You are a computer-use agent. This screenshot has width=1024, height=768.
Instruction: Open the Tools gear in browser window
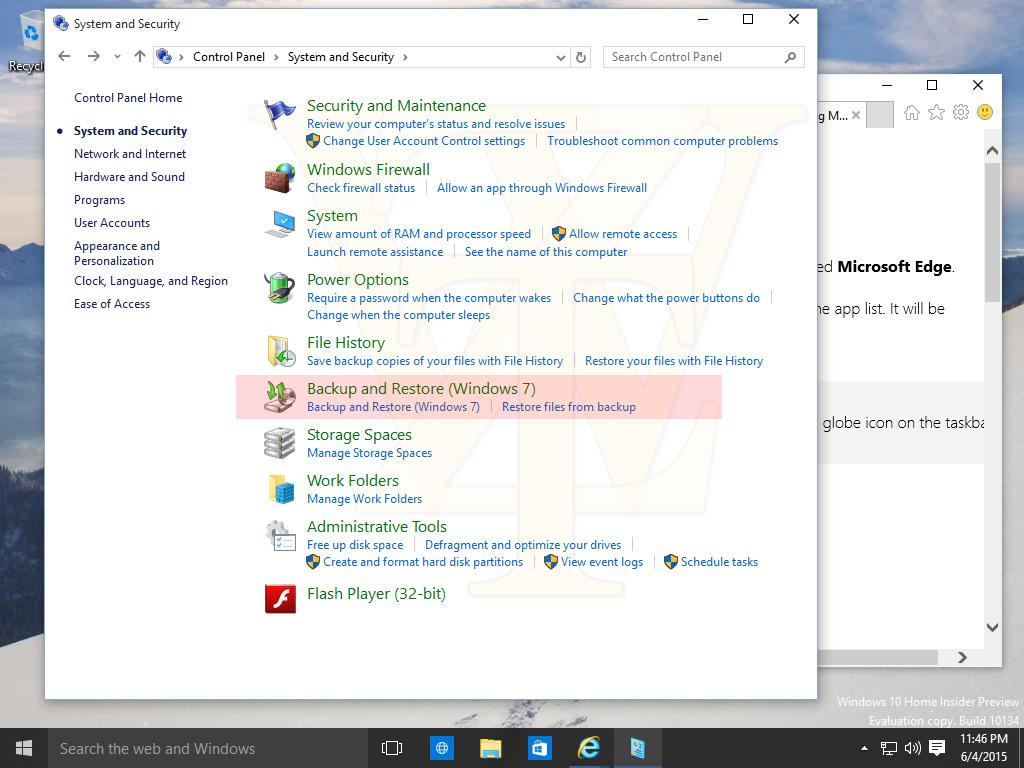click(961, 112)
